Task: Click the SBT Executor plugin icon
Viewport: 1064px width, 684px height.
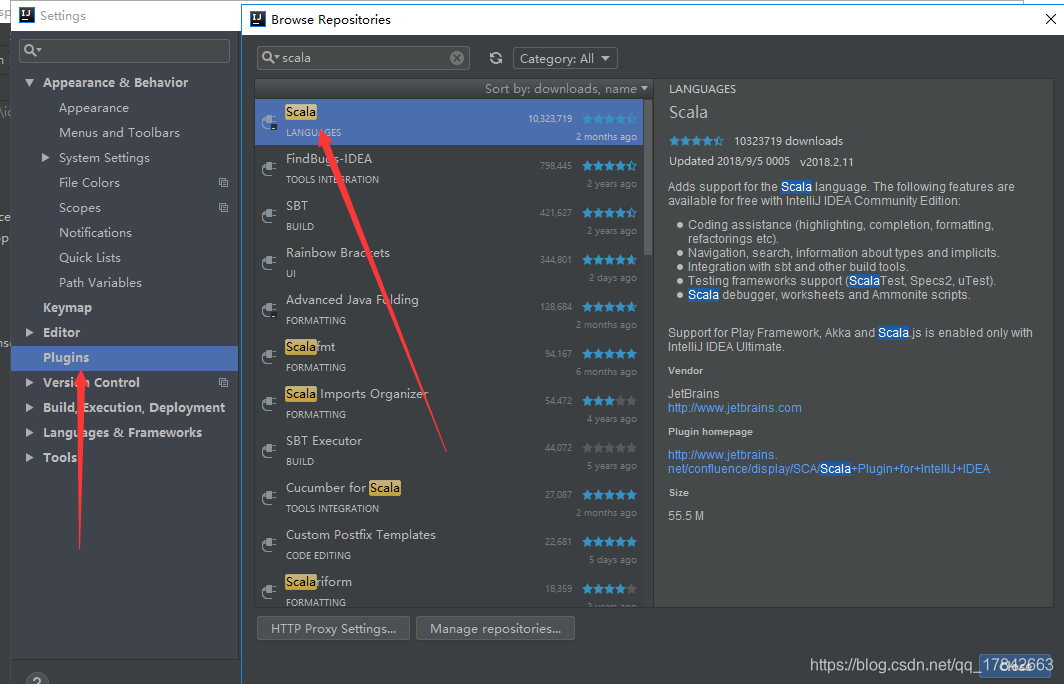Action: (269, 451)
